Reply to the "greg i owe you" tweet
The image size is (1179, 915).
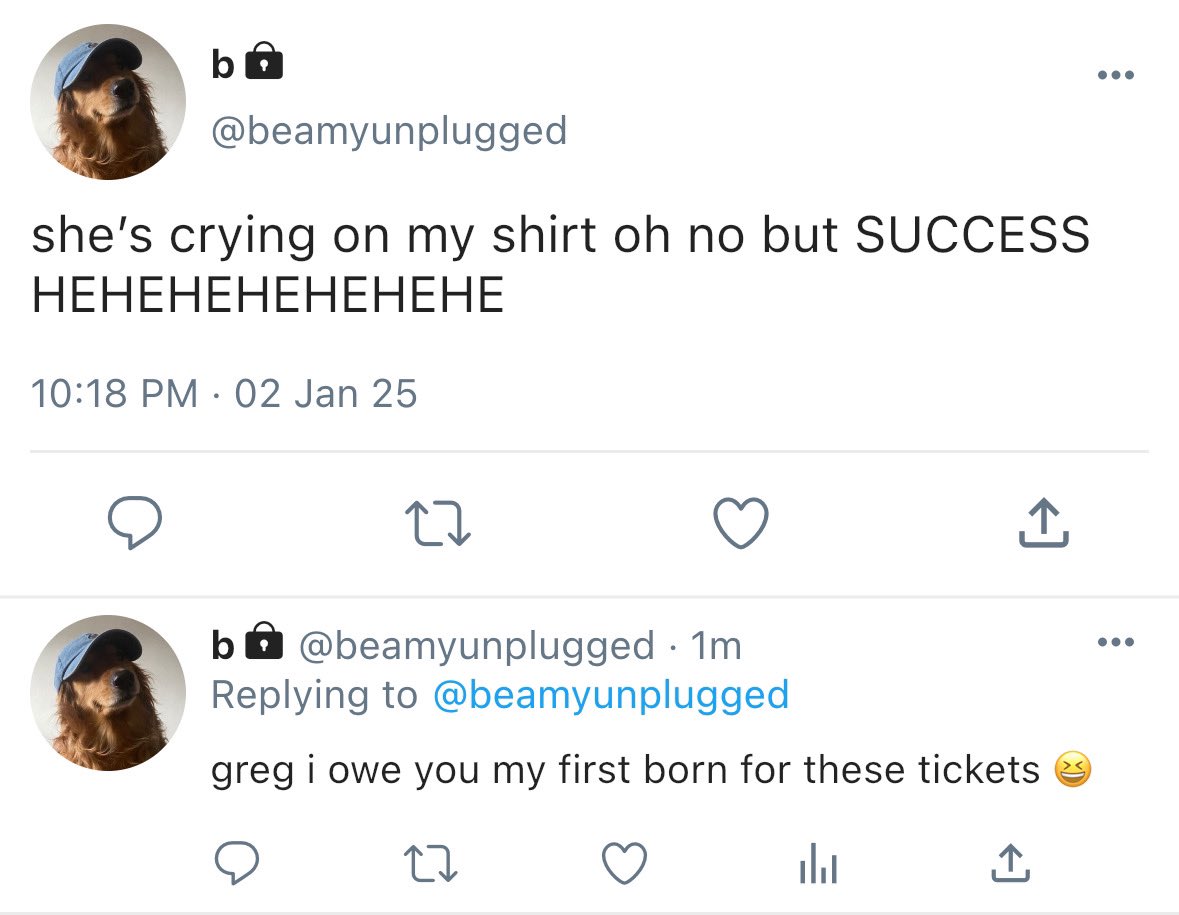pyautogui.click(x=237, y=862)
